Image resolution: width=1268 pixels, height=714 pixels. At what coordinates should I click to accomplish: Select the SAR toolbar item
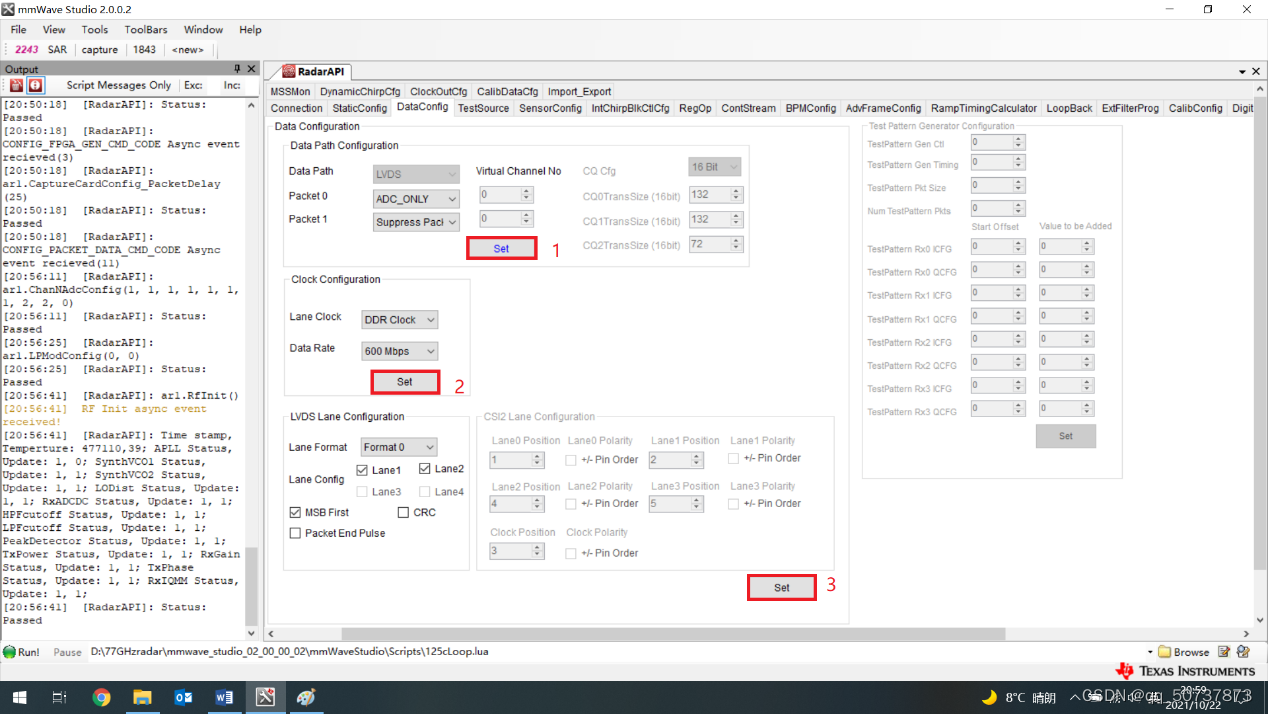[58, 49]
